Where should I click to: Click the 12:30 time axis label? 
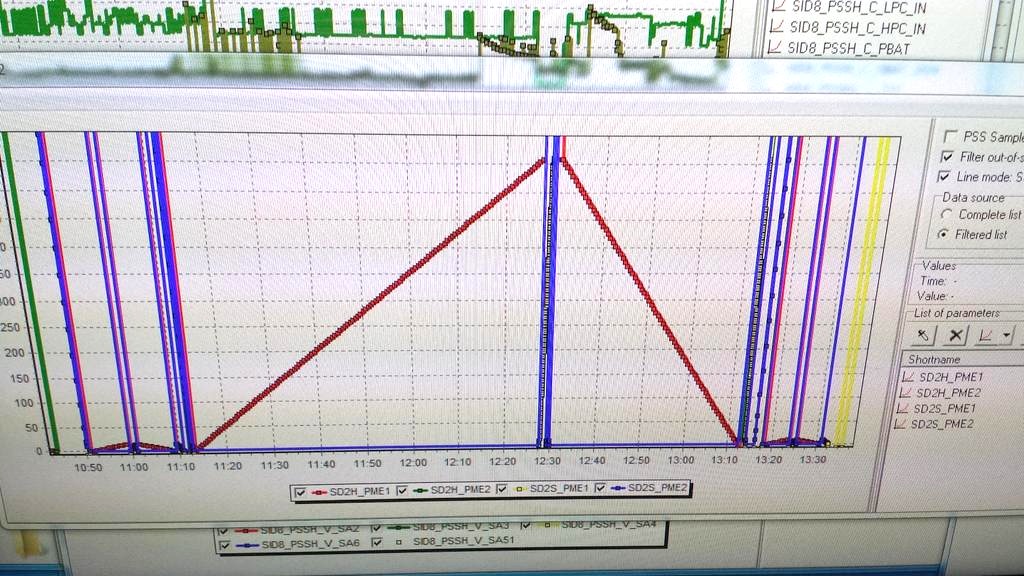[547, 461]
